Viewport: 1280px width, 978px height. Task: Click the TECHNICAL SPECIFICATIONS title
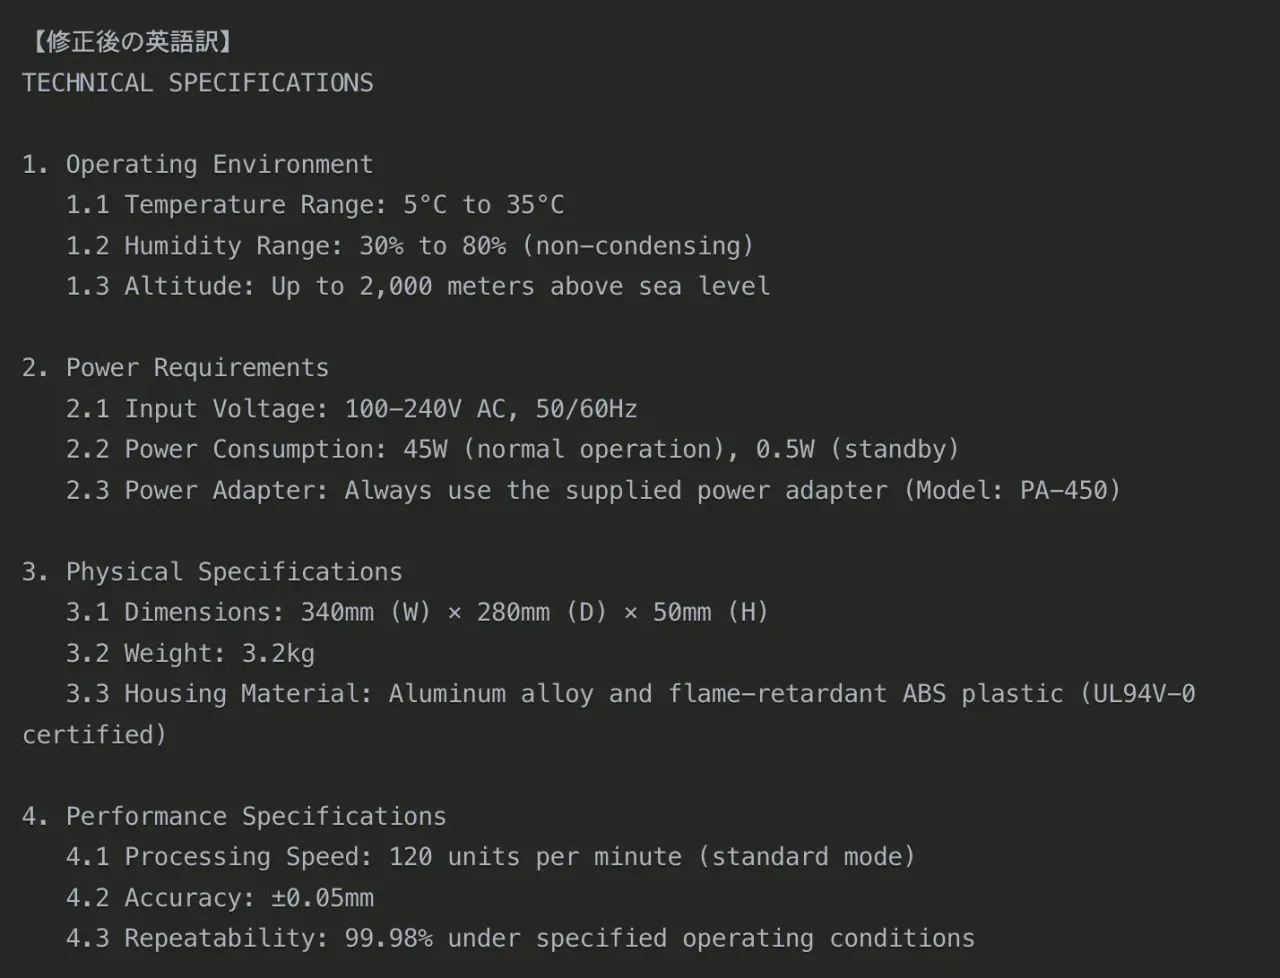coord(198,83)
